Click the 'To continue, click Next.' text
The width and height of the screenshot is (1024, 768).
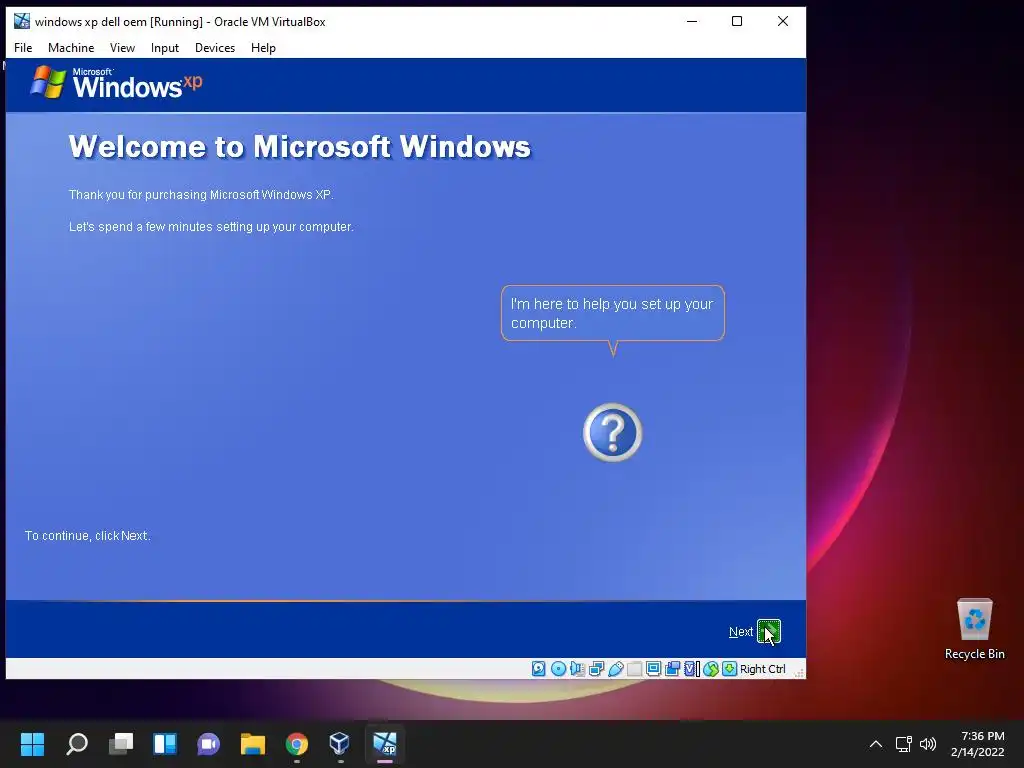88,536
